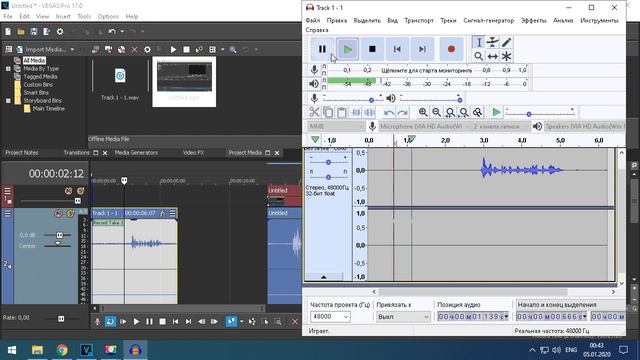Skip to end in Audacity
This screenshot has height=360, width=640.
click(x=422, y=49)
